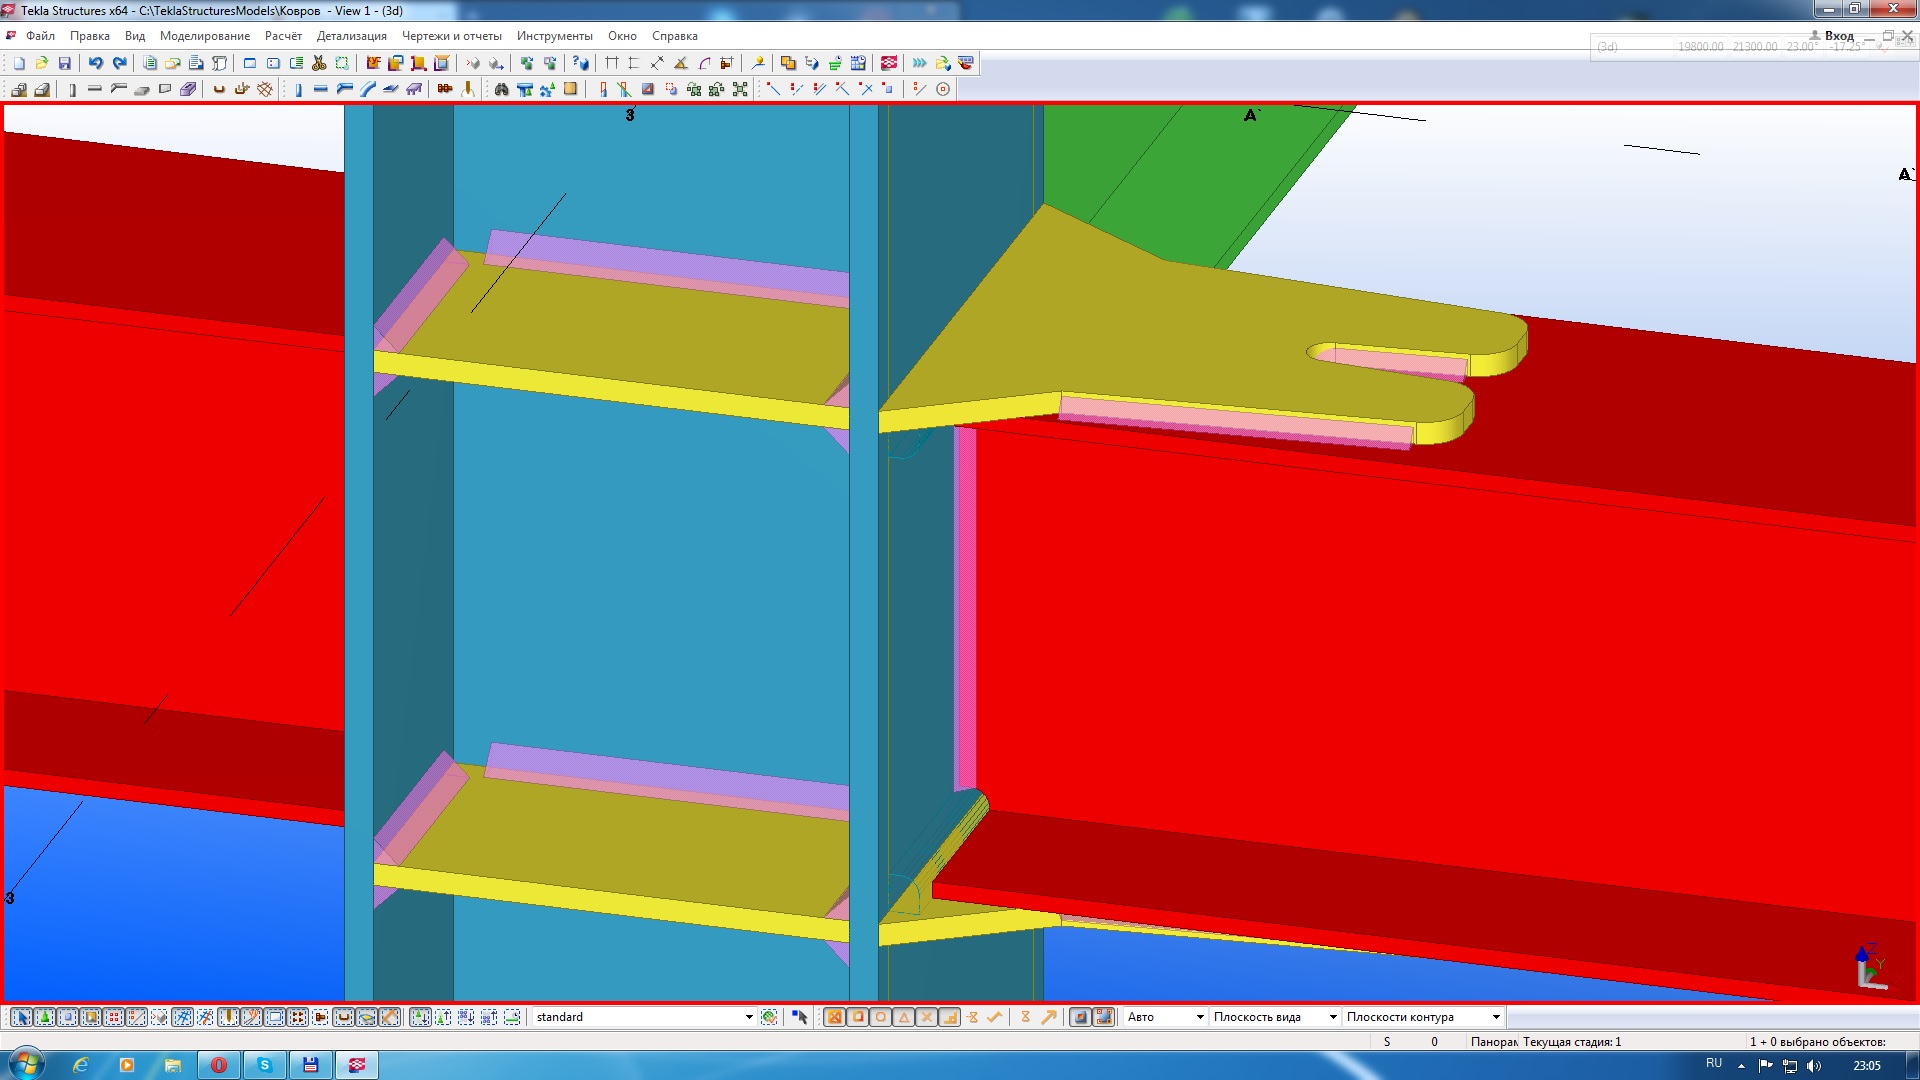
Task: Open the Справка help menu
Action: coord(674,36)
